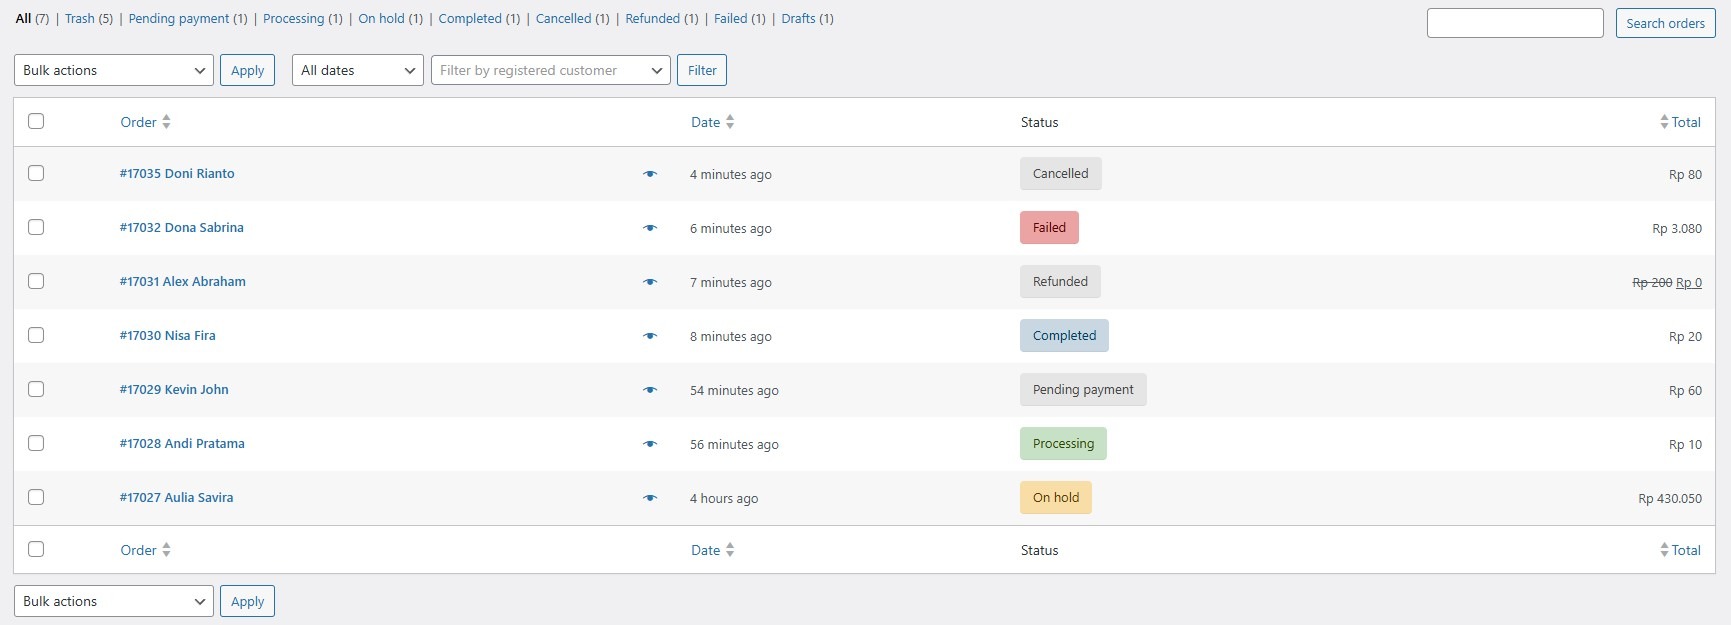Select checkbox for order #17032 Dona Sabrina
The width and height of the screenshot is (1731, 625).
click(x=36, y=227)
